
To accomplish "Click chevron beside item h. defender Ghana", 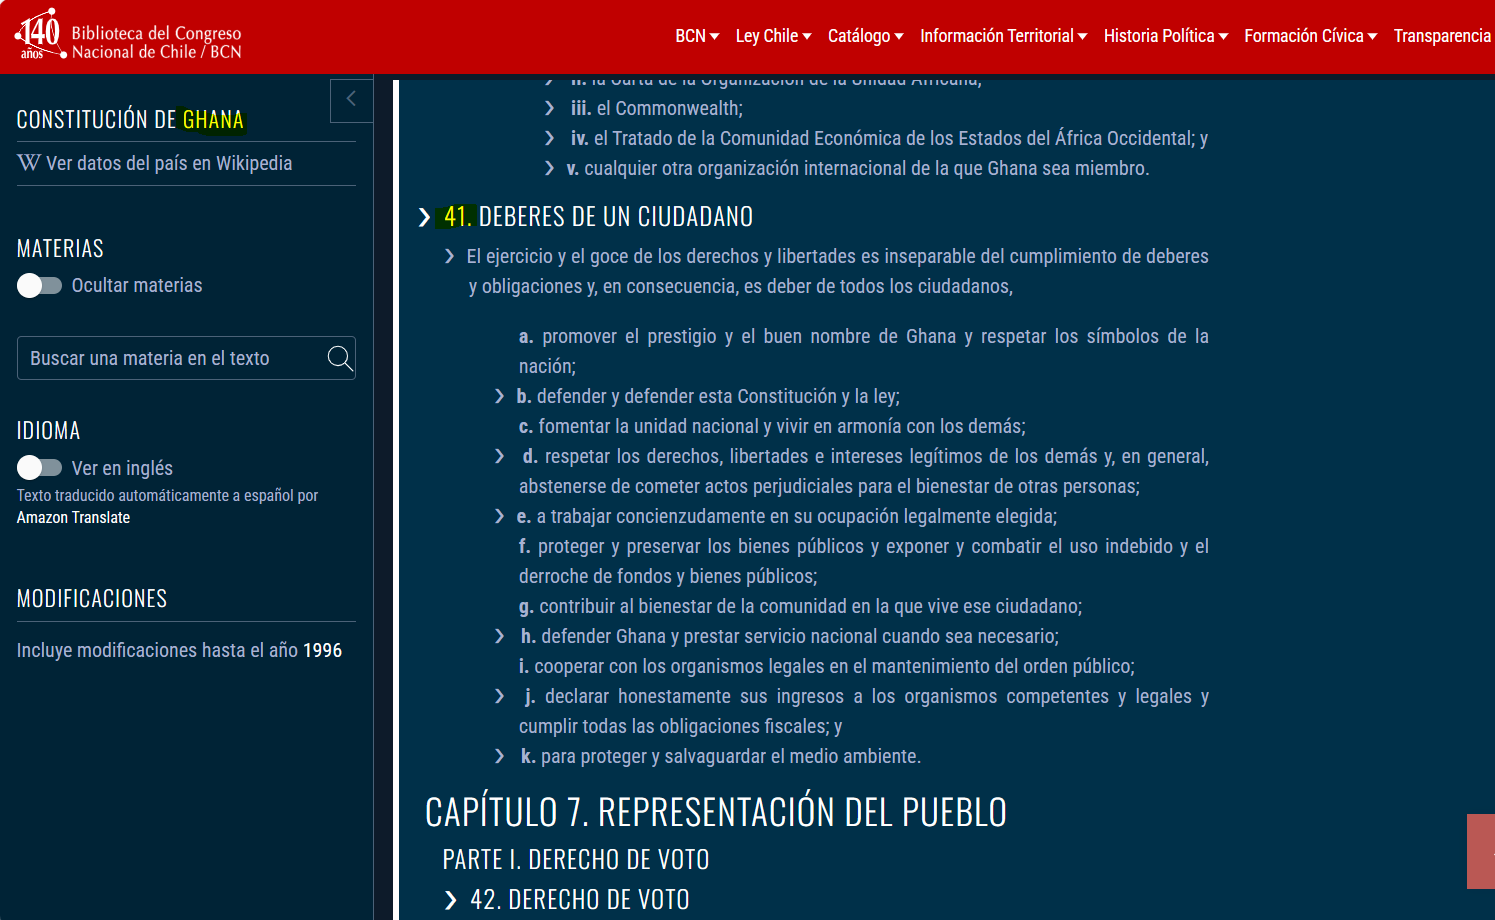I will [500, 637].
